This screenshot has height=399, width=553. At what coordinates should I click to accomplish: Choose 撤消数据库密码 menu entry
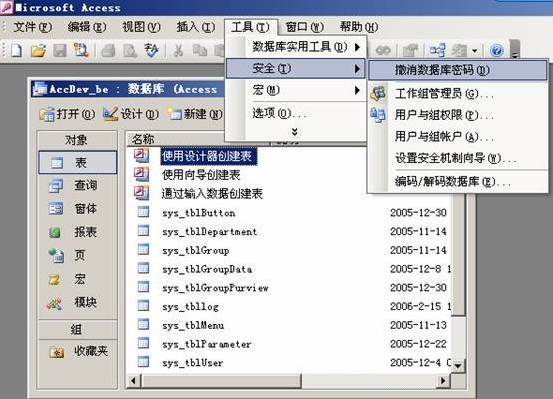(x=458, y=70)
